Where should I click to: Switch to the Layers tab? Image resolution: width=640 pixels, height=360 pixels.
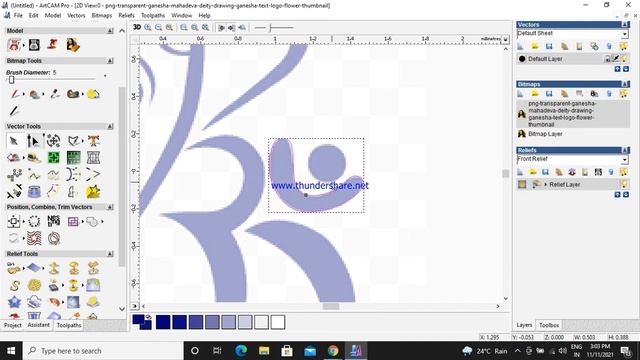(x=524, y=325)
